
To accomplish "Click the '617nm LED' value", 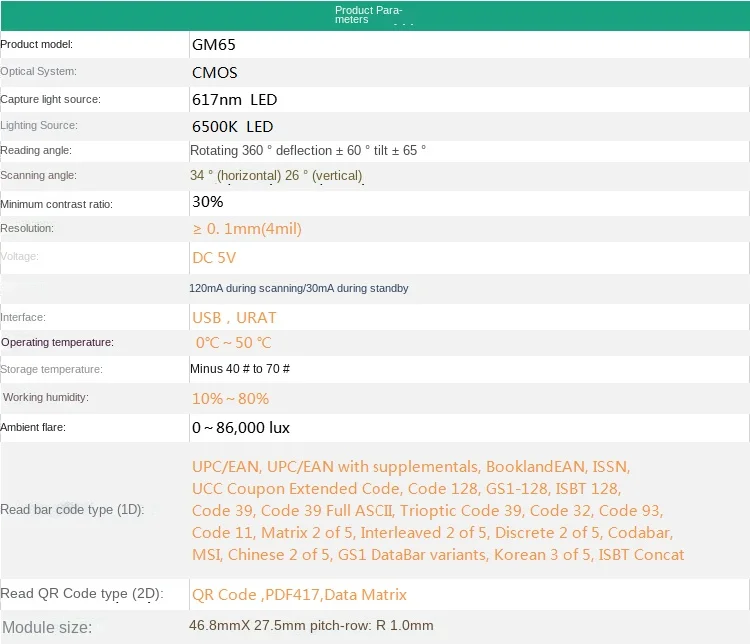I will (234, 100).
